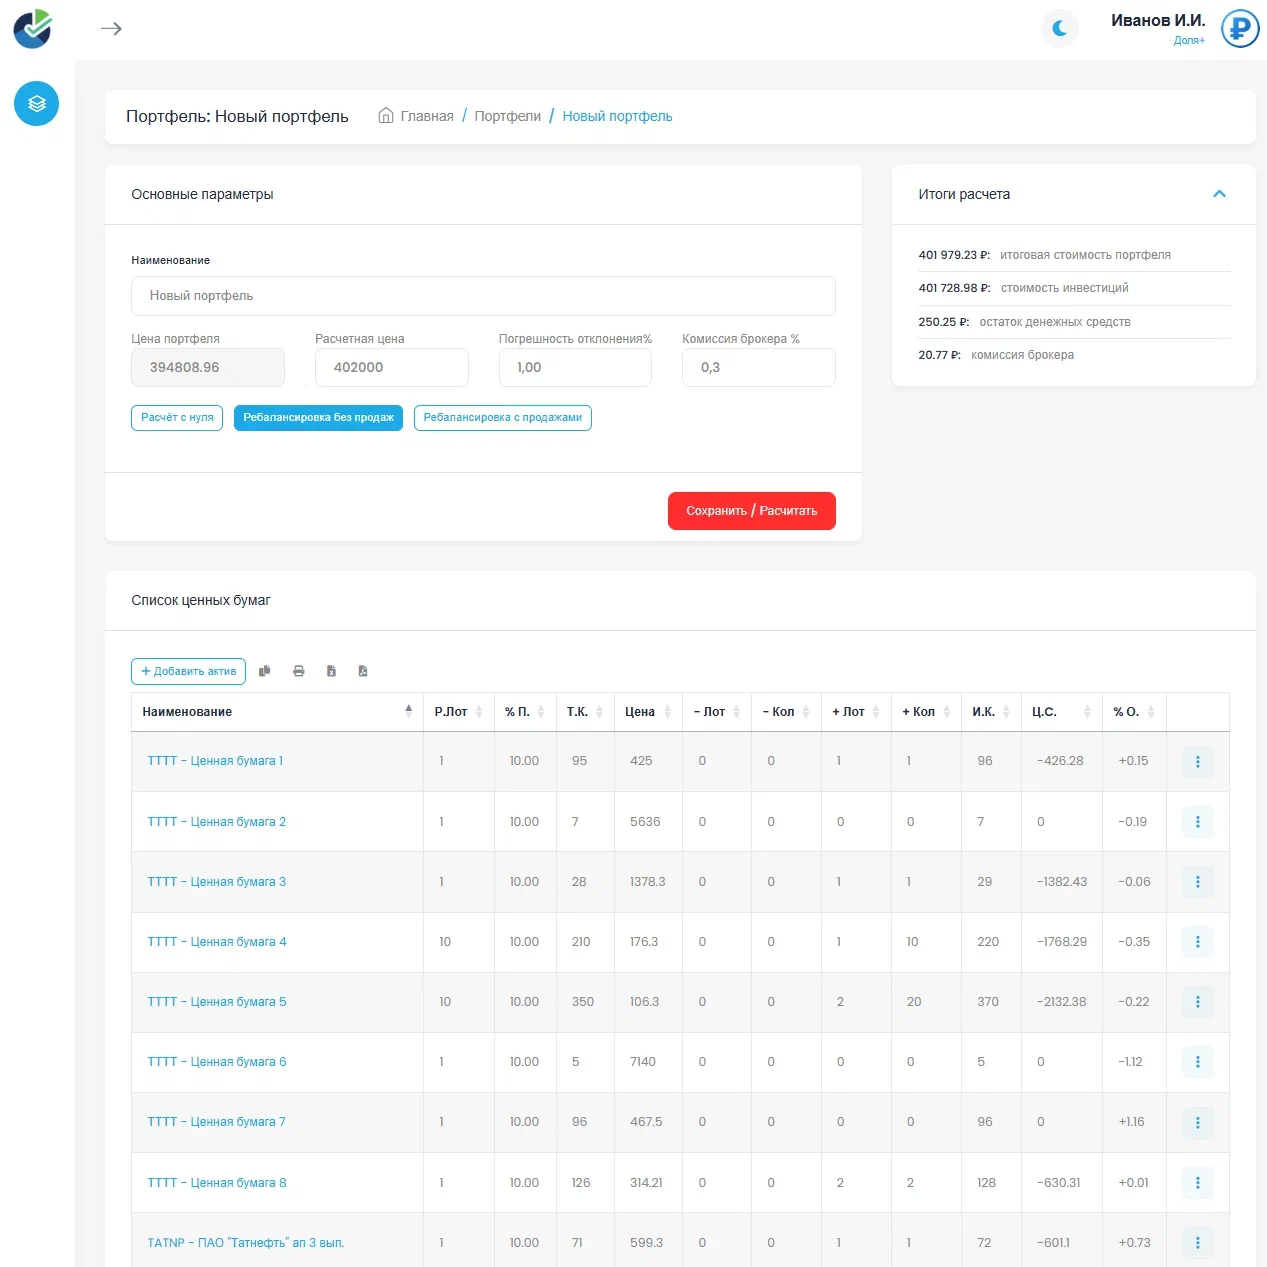Viewport: 1267px width, 1267px height.
Task: Click the Сохранить / Расчитать button
Action: (752, 511)
